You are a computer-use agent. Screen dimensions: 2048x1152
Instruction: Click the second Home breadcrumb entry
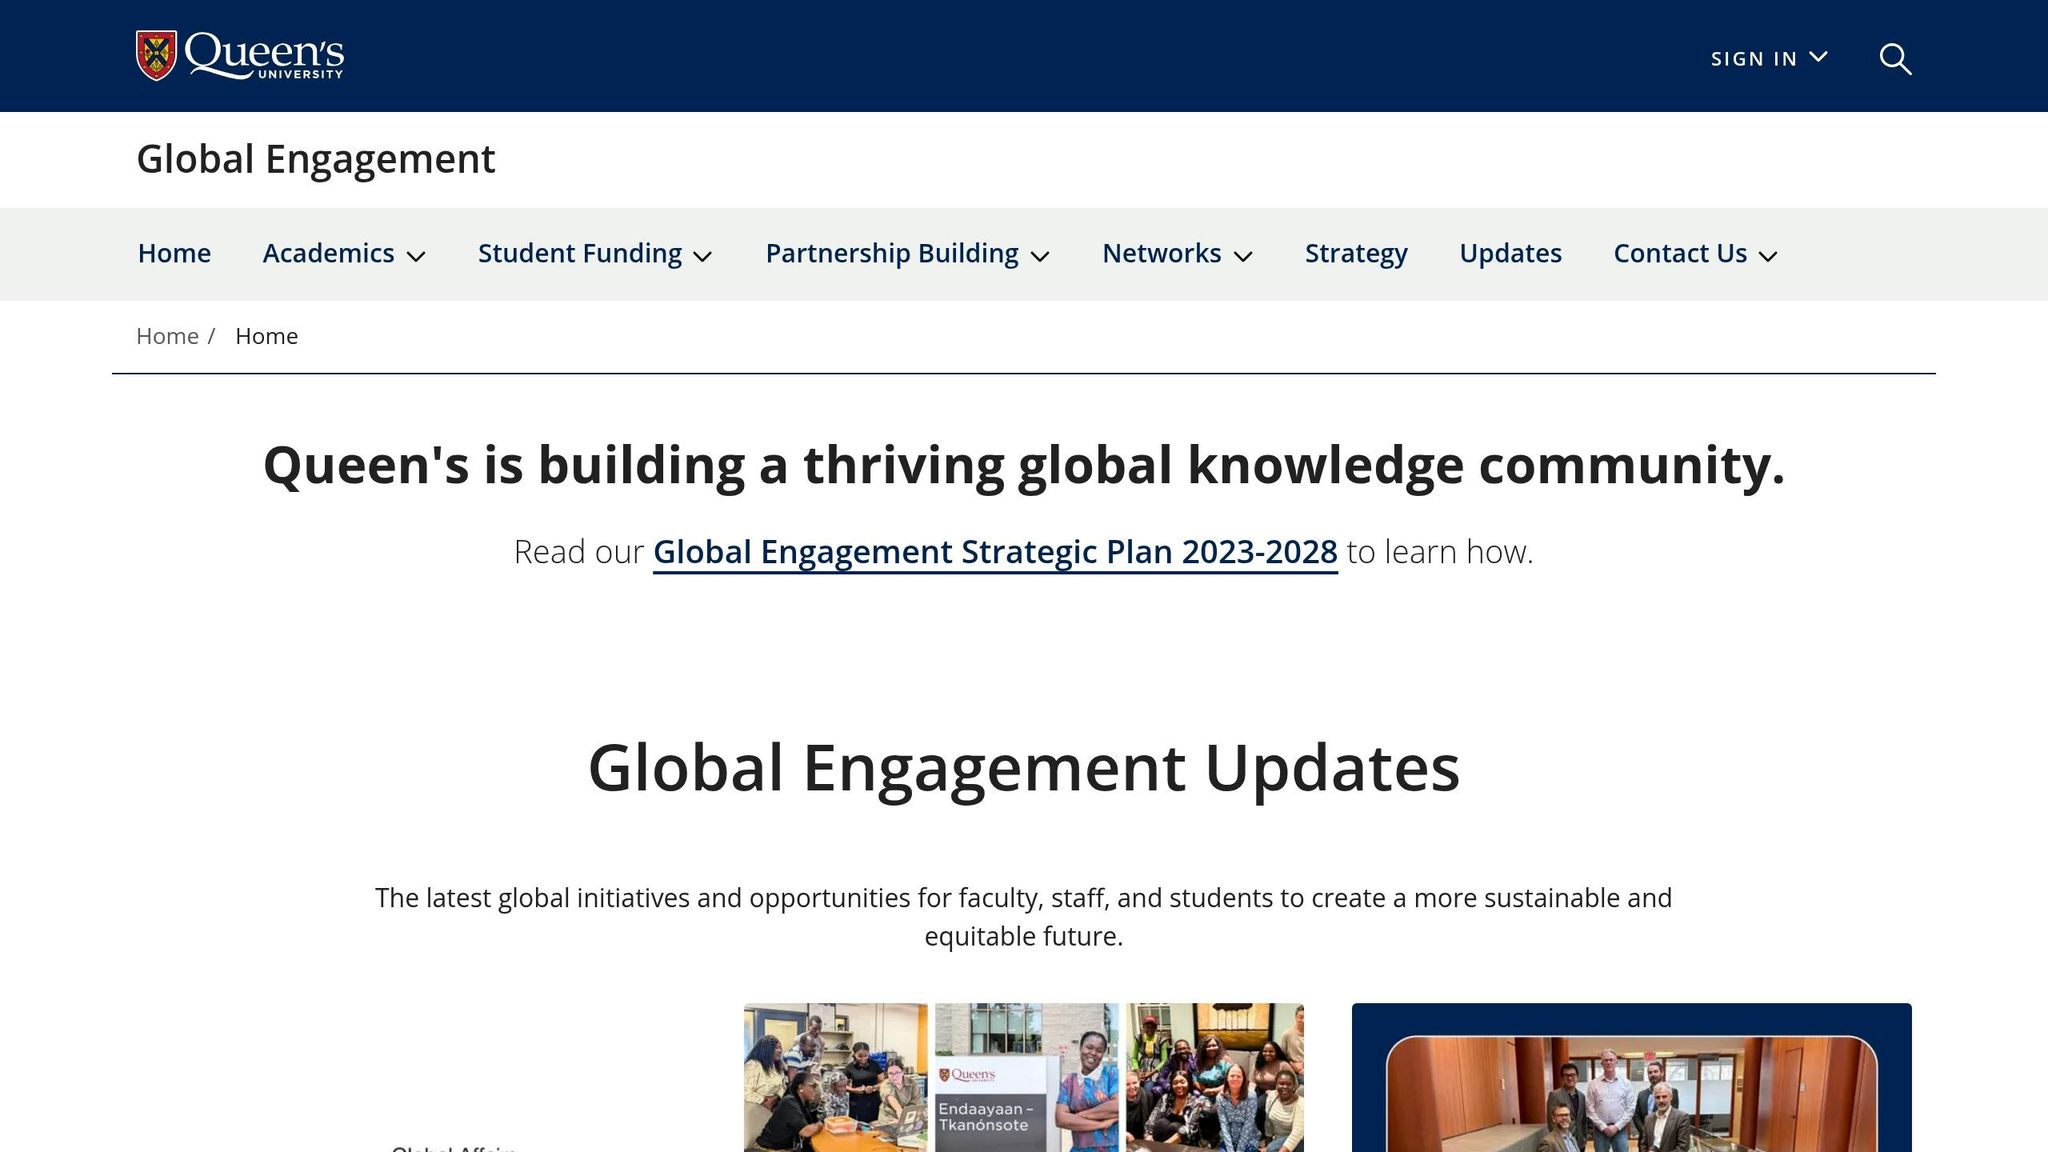(266, 336)
